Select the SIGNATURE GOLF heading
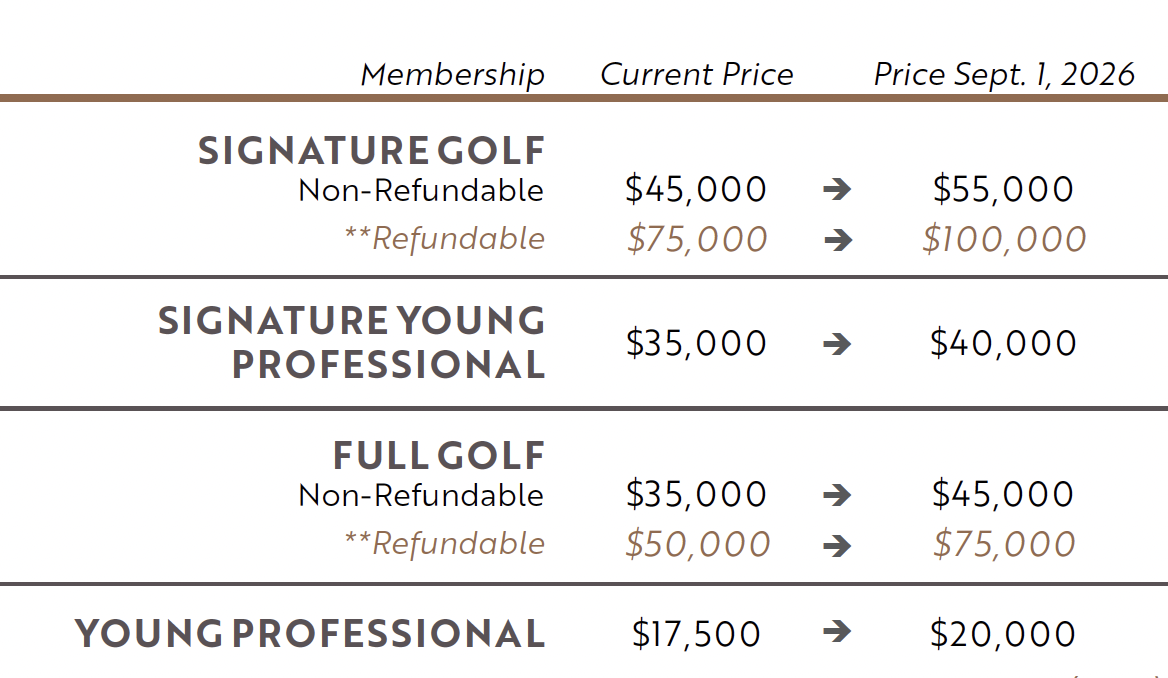 372,151
